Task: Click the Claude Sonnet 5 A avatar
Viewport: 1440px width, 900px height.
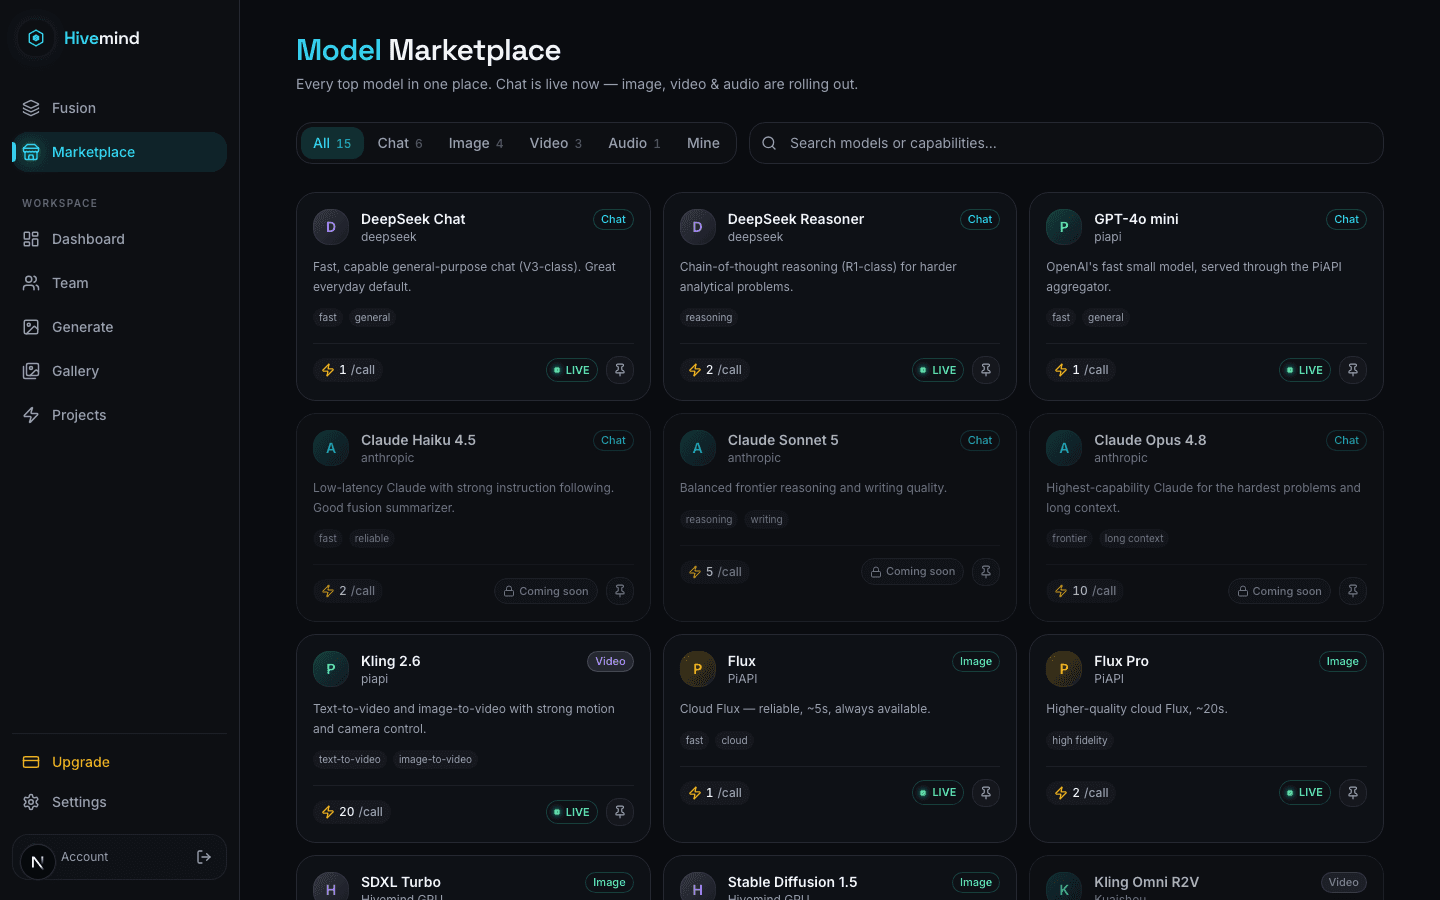Action: [x=698, y=448]
